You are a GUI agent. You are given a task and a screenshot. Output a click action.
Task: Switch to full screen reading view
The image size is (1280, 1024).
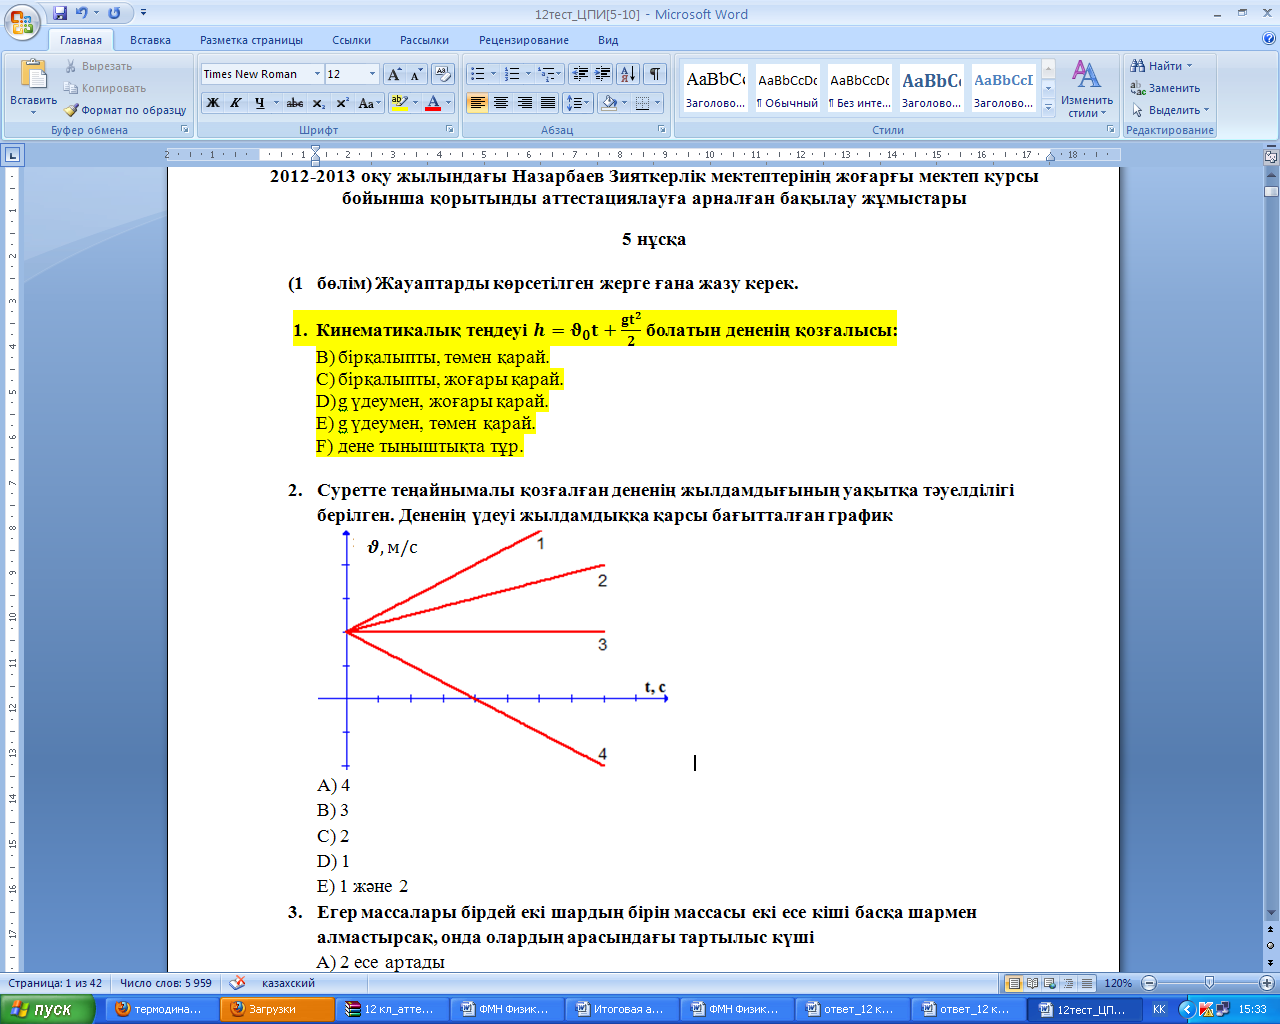pos(1032,983)
